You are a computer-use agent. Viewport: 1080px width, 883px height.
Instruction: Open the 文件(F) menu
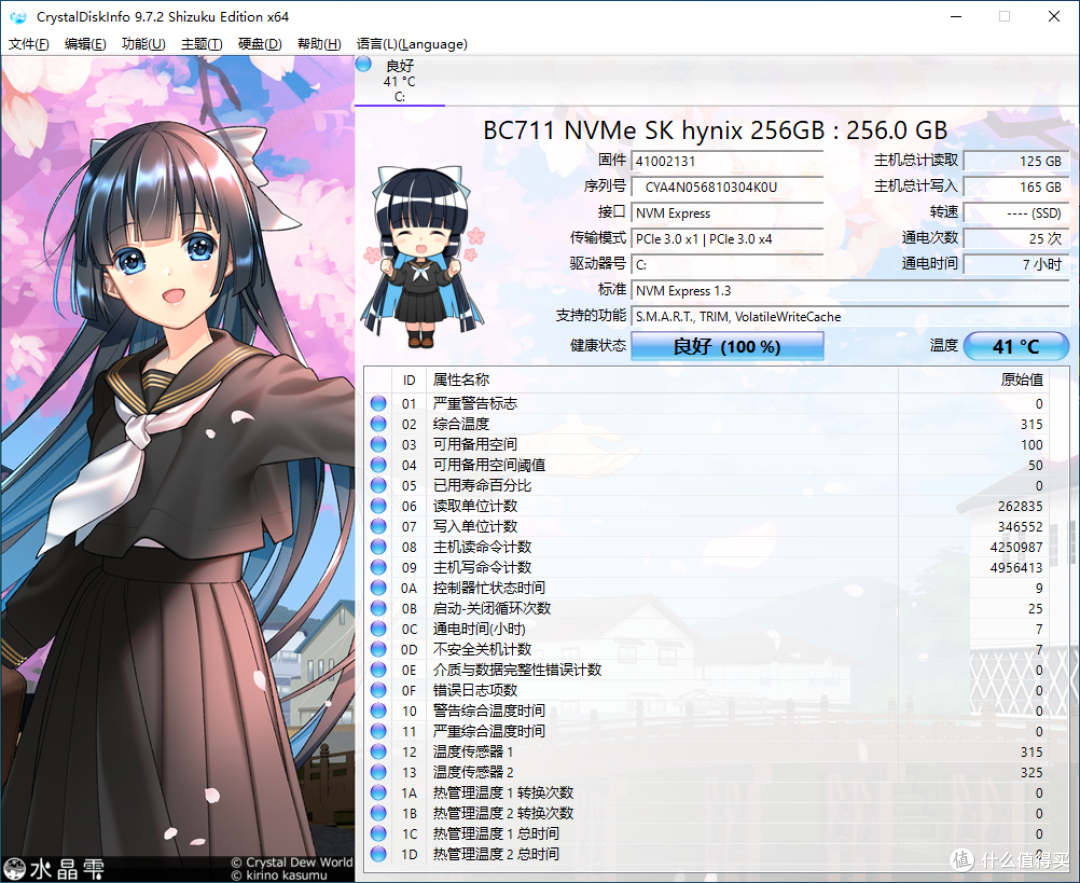coord(28,44)
